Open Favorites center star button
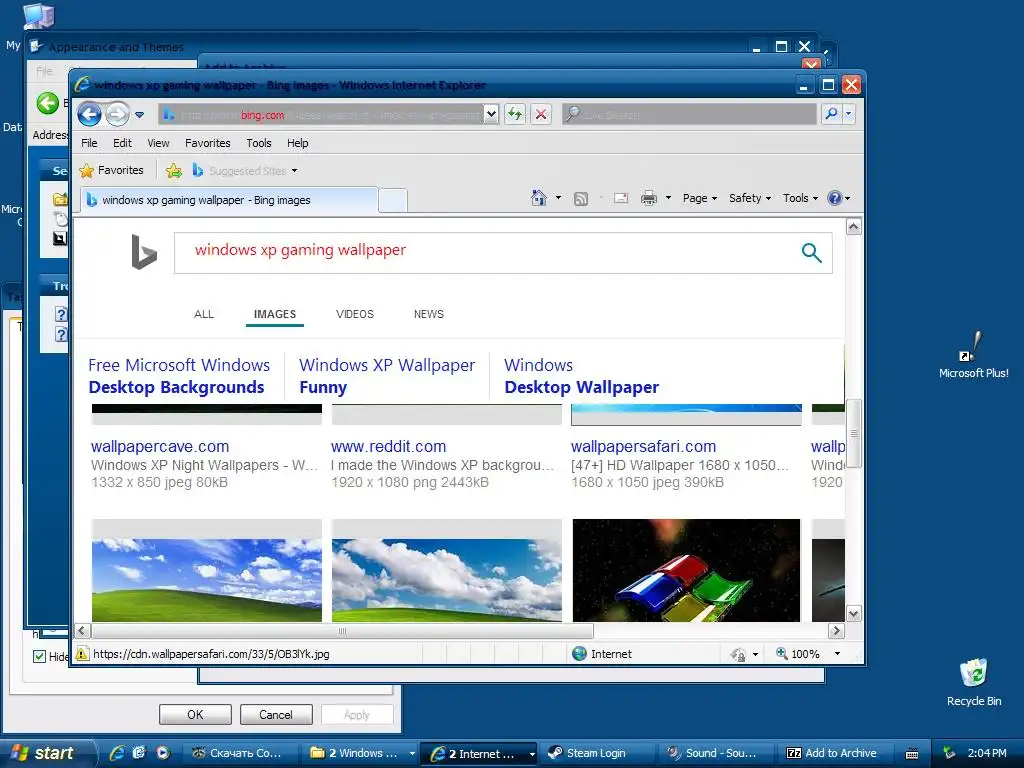This screenshot has width=1024, height=768. 111,170
